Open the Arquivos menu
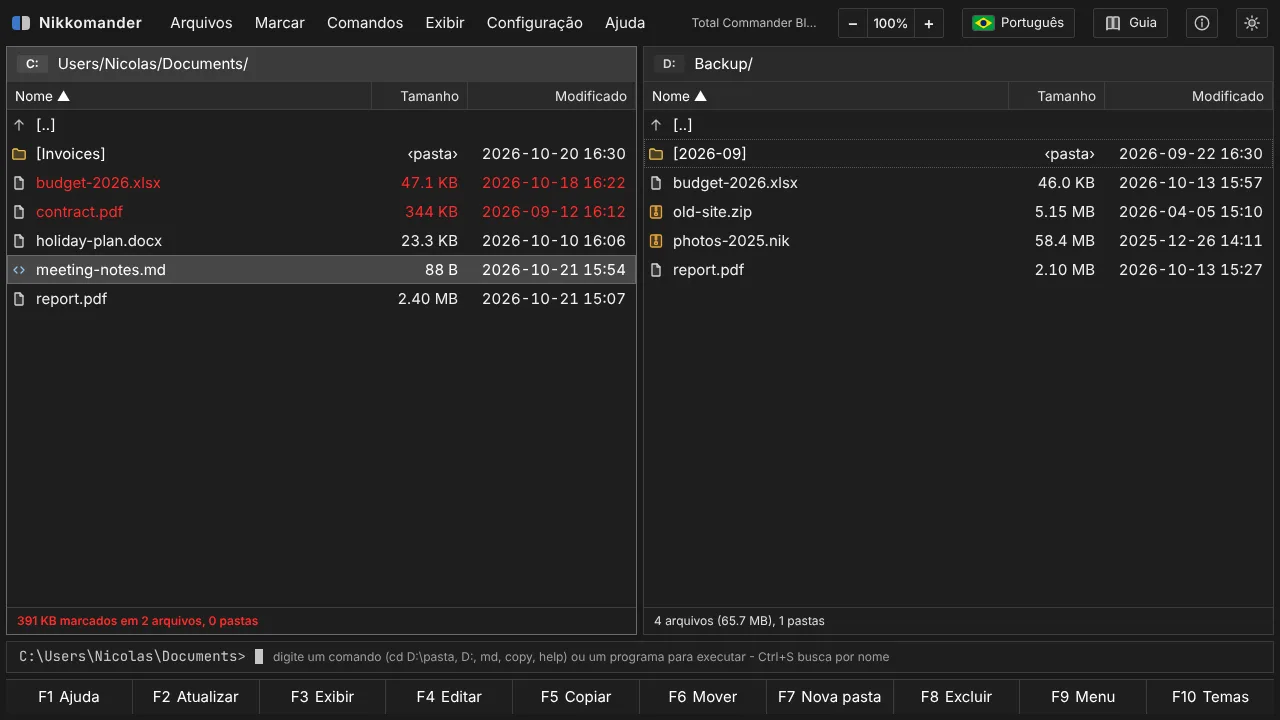 [201, 23]
